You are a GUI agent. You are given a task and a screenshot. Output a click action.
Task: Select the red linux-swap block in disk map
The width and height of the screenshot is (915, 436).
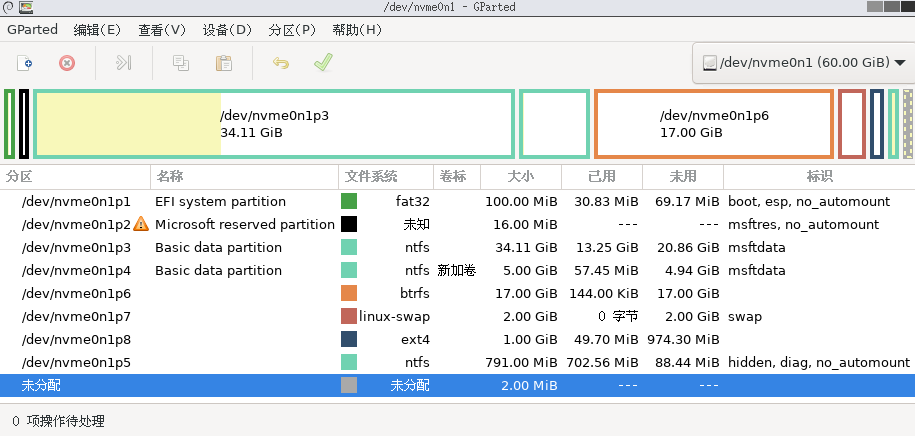852,124
